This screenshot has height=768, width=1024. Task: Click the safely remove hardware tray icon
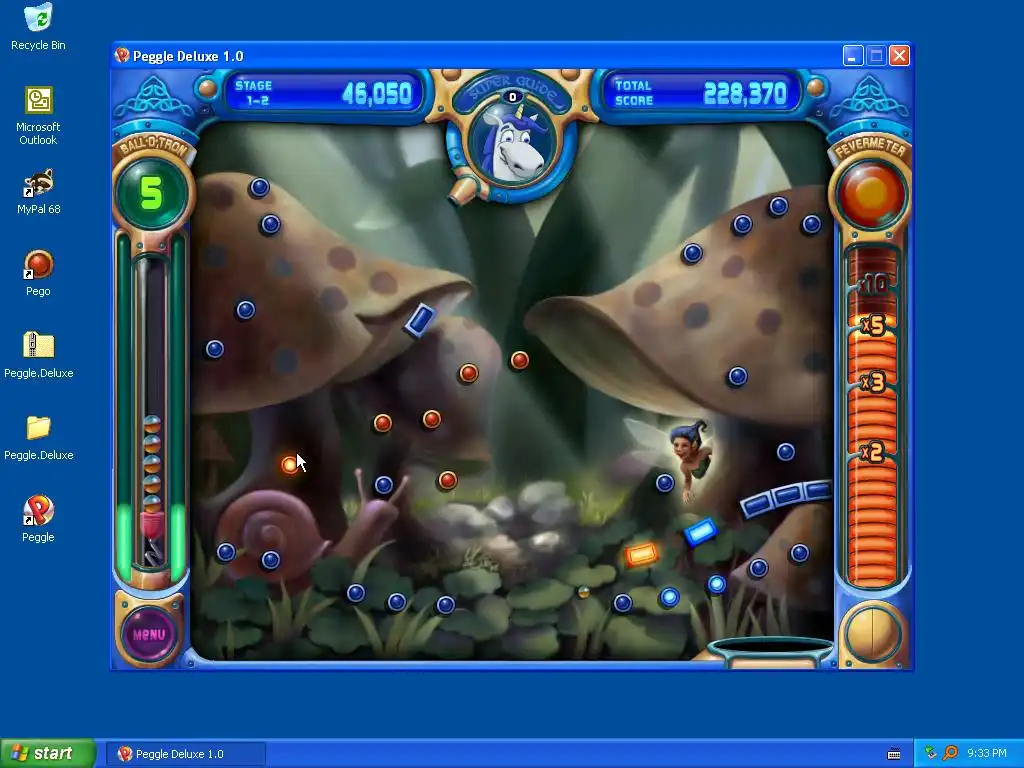pos(931,754)
